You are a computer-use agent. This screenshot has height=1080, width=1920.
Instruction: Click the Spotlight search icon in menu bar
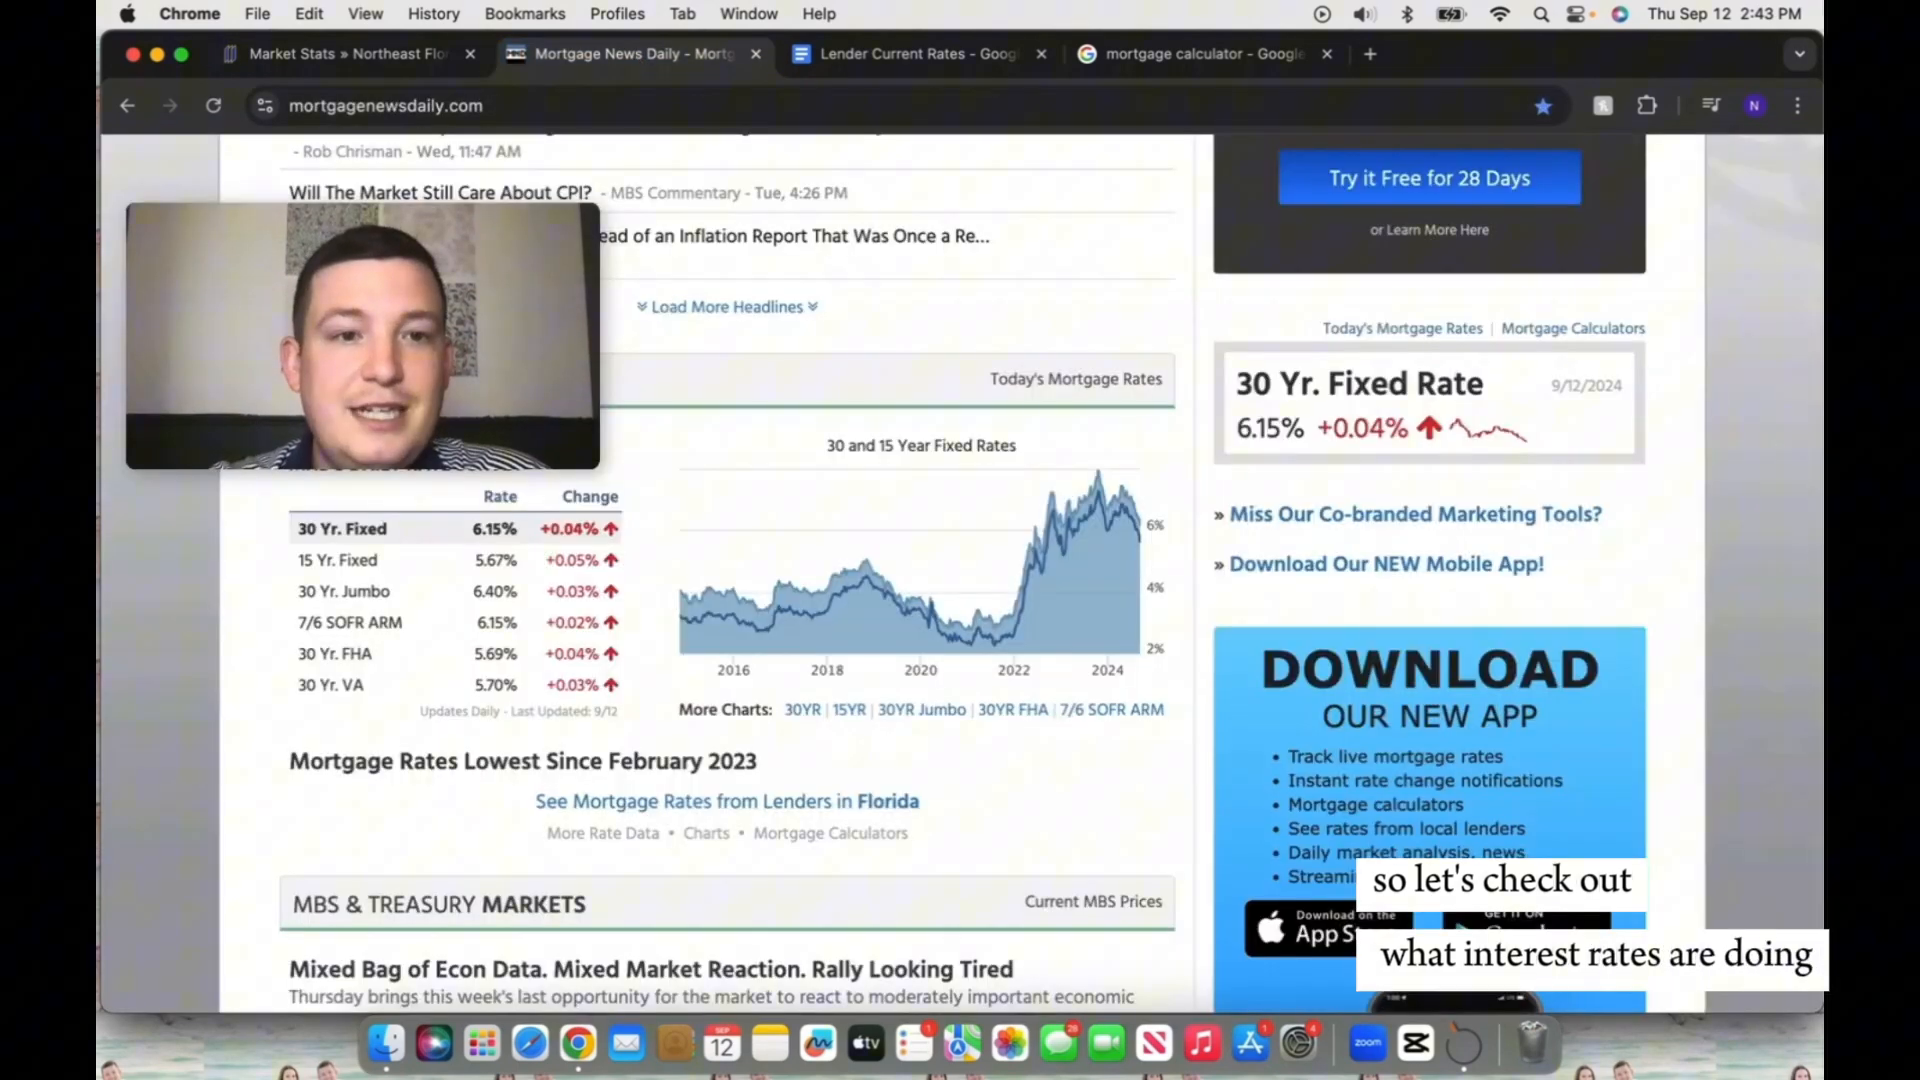[x=1541, y=14]
